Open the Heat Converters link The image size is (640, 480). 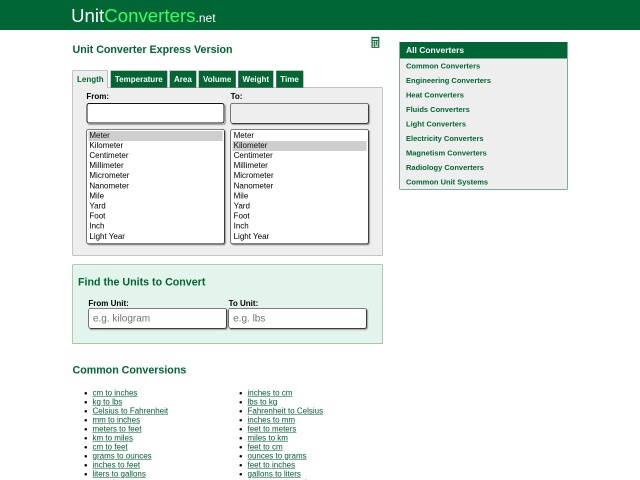pos(435,95)
